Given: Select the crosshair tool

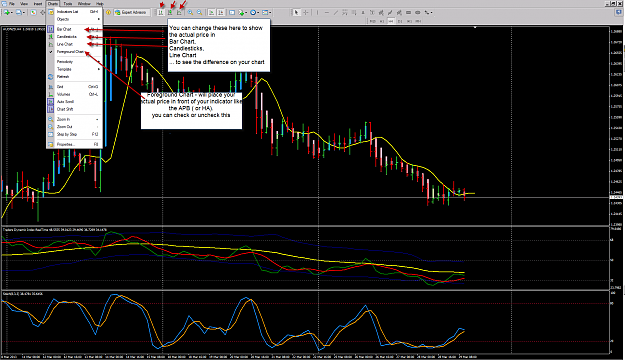Looking at the screenshot, I should tap(306, 12).
